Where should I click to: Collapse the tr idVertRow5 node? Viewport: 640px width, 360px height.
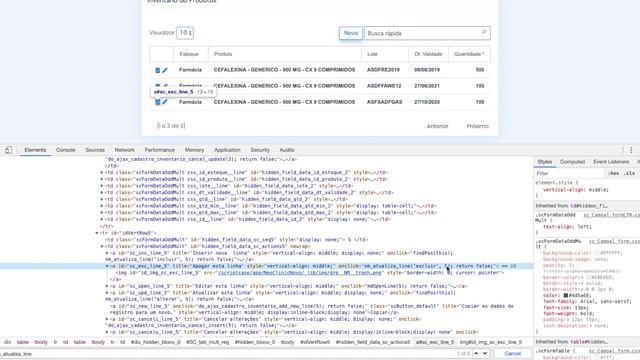pos(97,233)
